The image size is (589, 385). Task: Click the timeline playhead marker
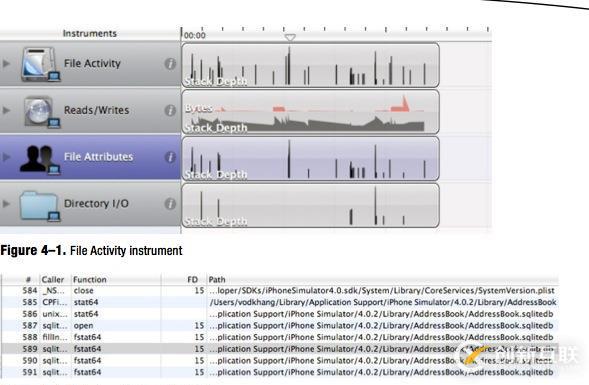(290, 37)
